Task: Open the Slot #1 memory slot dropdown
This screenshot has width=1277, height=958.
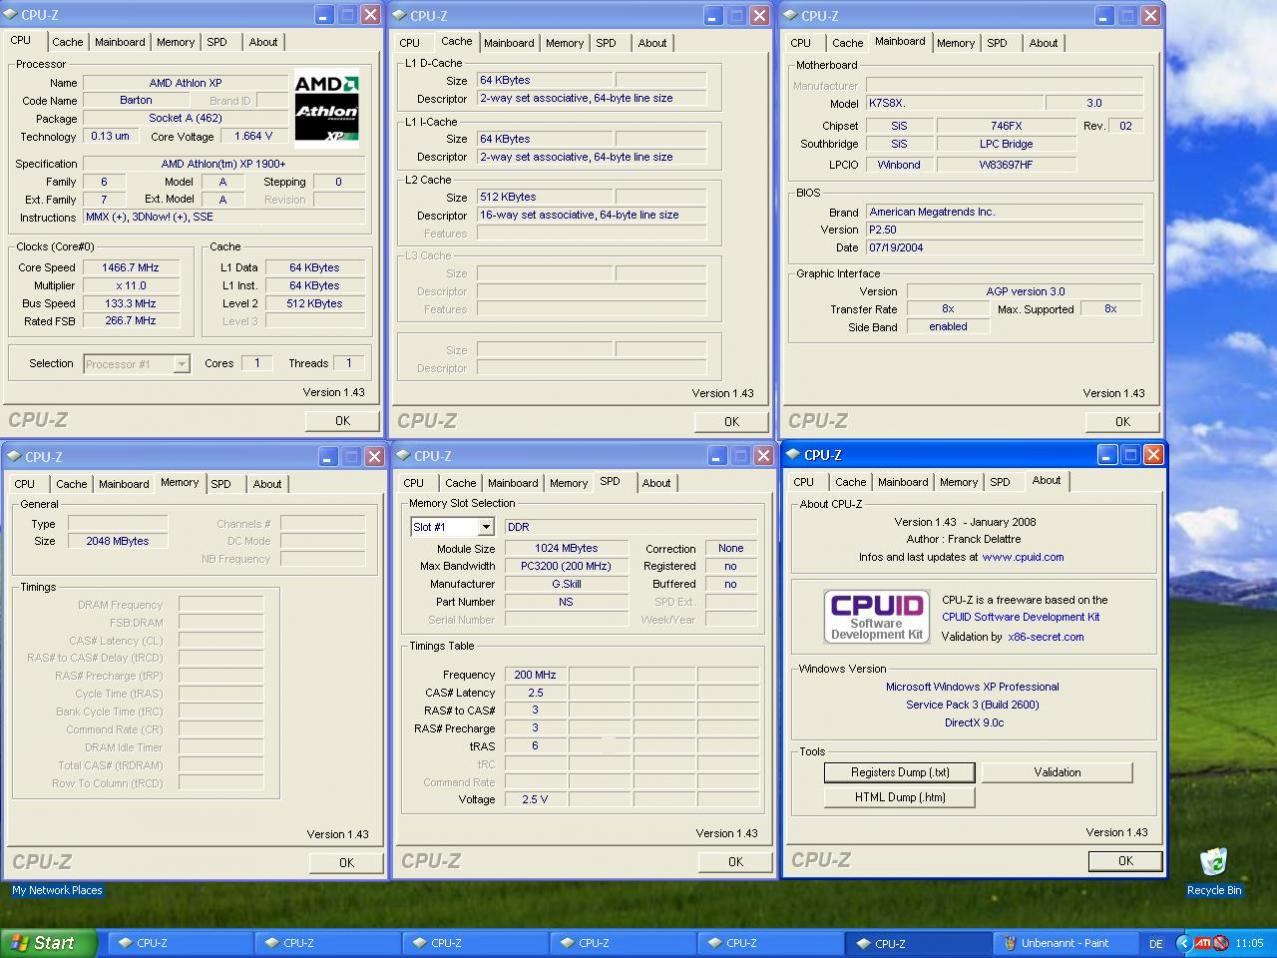Action: point(485,527)
